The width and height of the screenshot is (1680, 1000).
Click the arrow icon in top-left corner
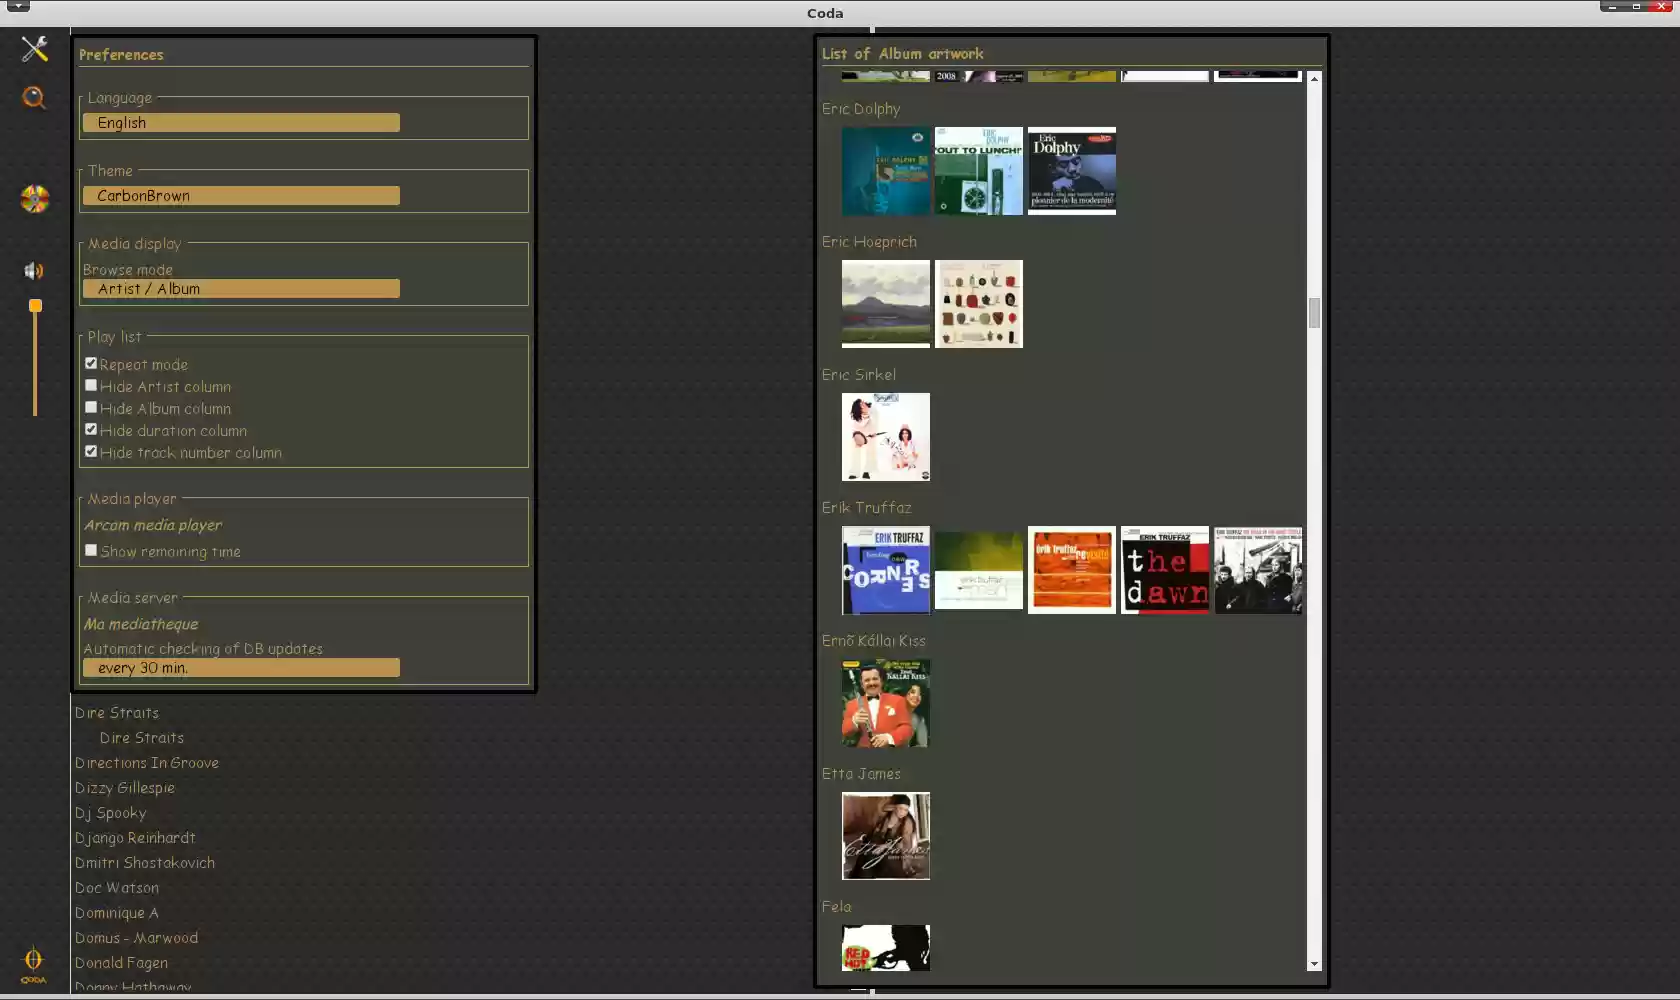18,7
